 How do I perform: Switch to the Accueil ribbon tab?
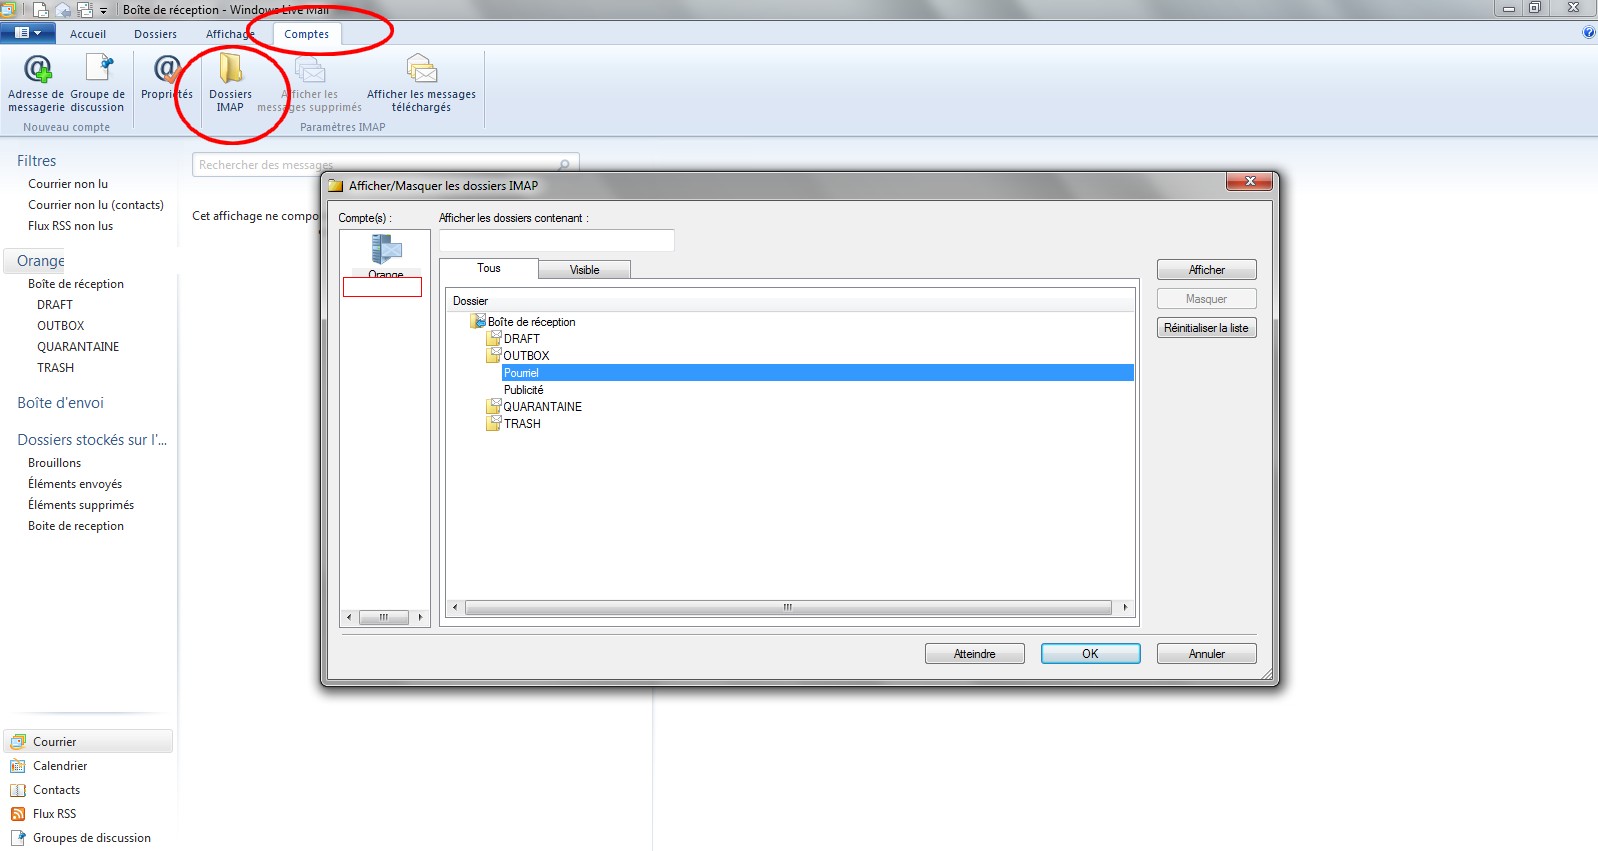tap(88, 34)
